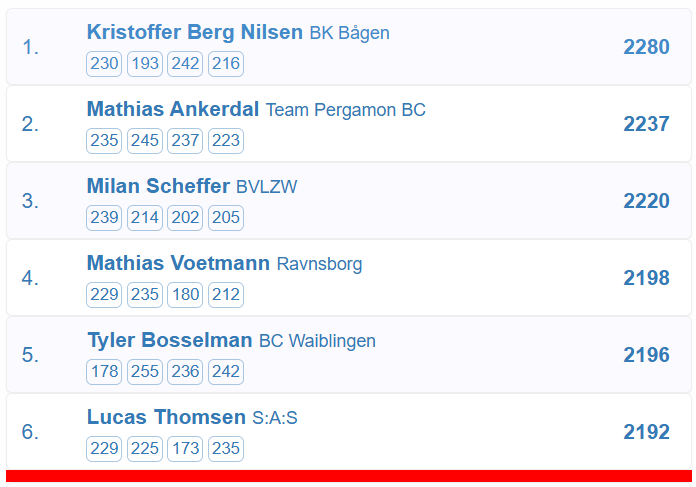Open Milan Scheffer's player link
The width and height of the screenshot is (696, 487).
[x=158, y=186]
